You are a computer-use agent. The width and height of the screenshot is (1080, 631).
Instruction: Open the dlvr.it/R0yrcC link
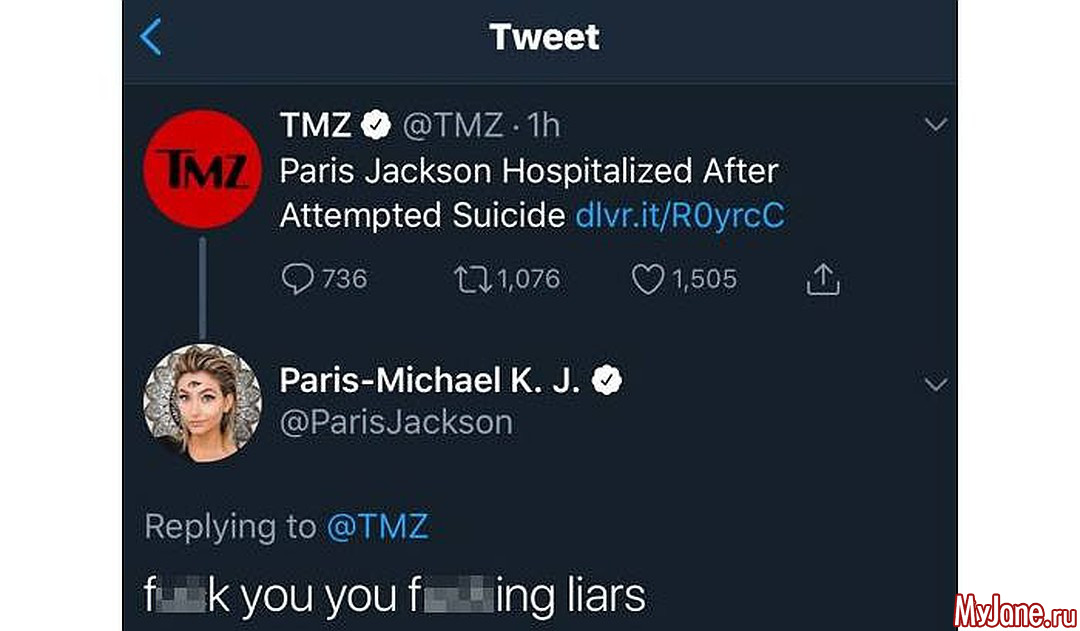point(680,215)
